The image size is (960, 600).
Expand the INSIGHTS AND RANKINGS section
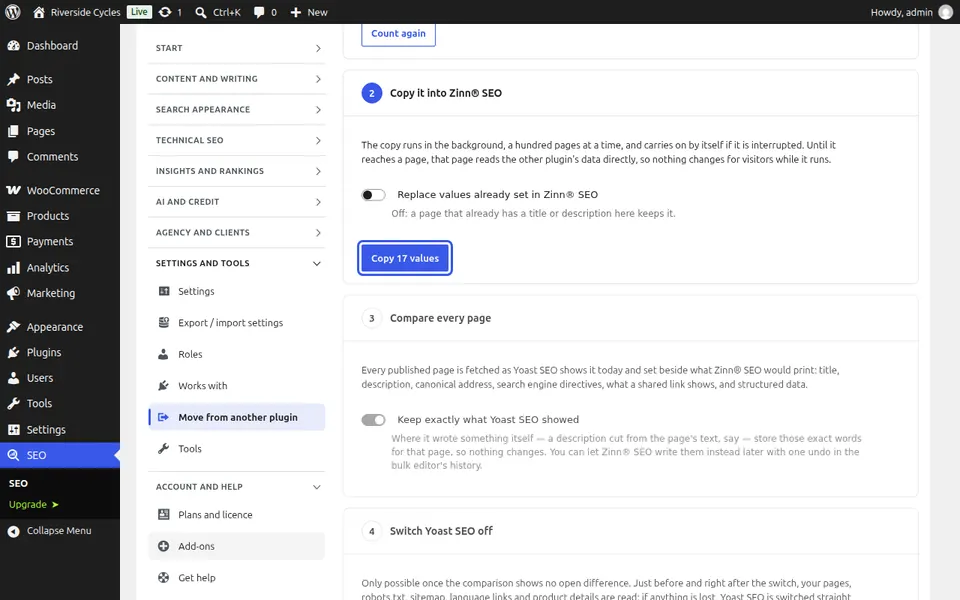point(237,171)
